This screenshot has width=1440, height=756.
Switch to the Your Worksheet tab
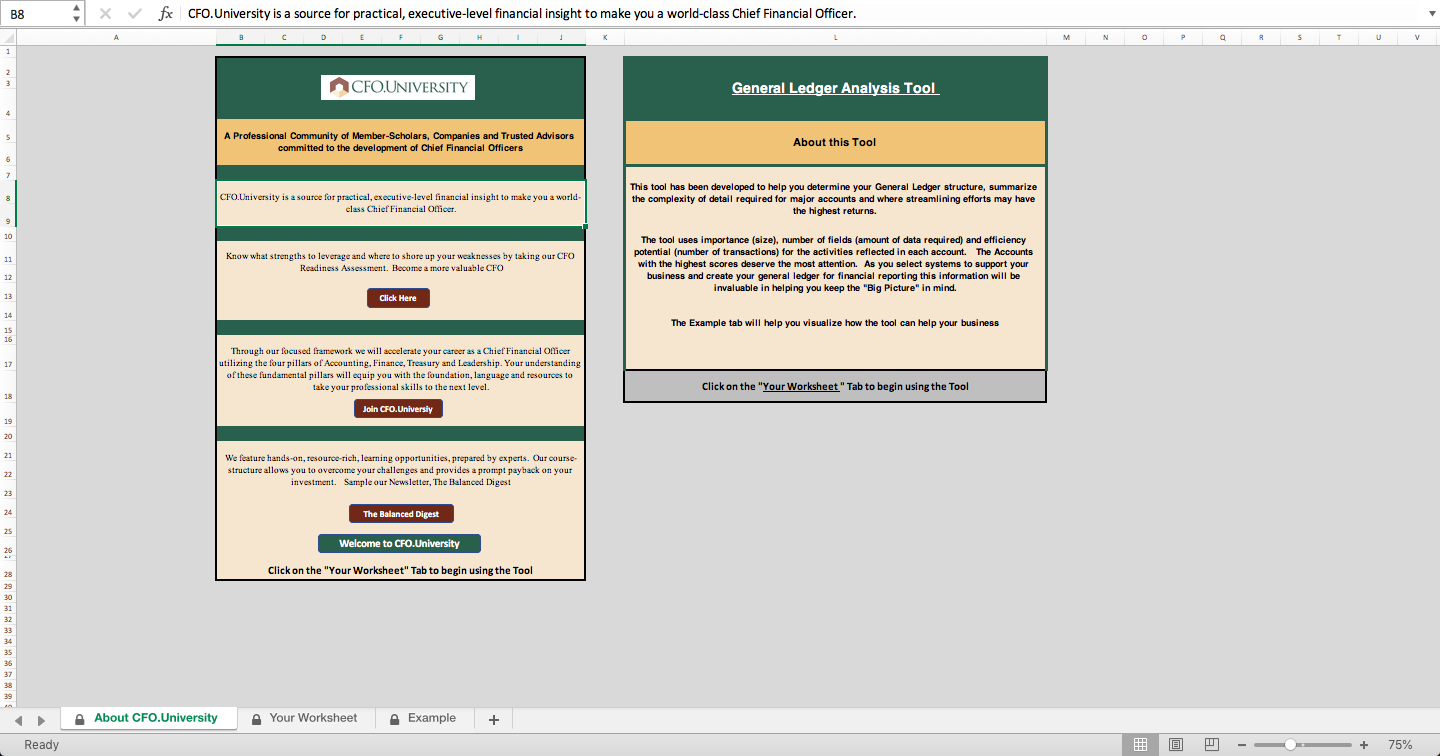306,718
